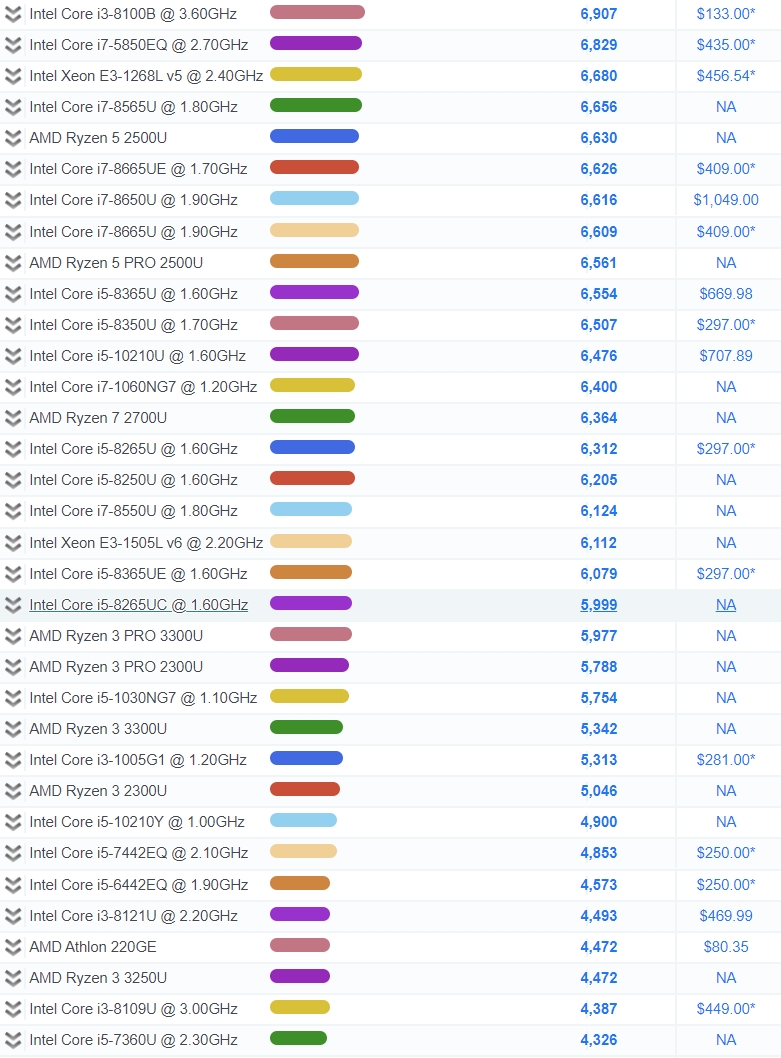The height and width of the screenshot is (1058, 781).
Task: Expand chevron beside AMD Ryzen 7 2700U
Action: tap(13, 418)
